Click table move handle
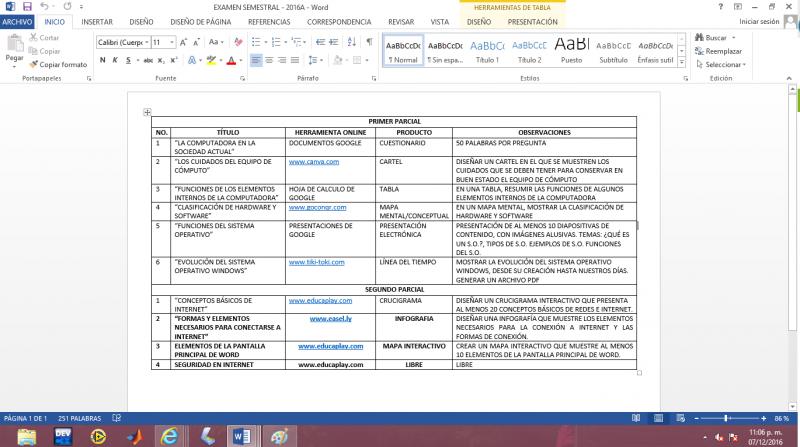The width and height of the screenshot is (800, 447). (147, 112)
